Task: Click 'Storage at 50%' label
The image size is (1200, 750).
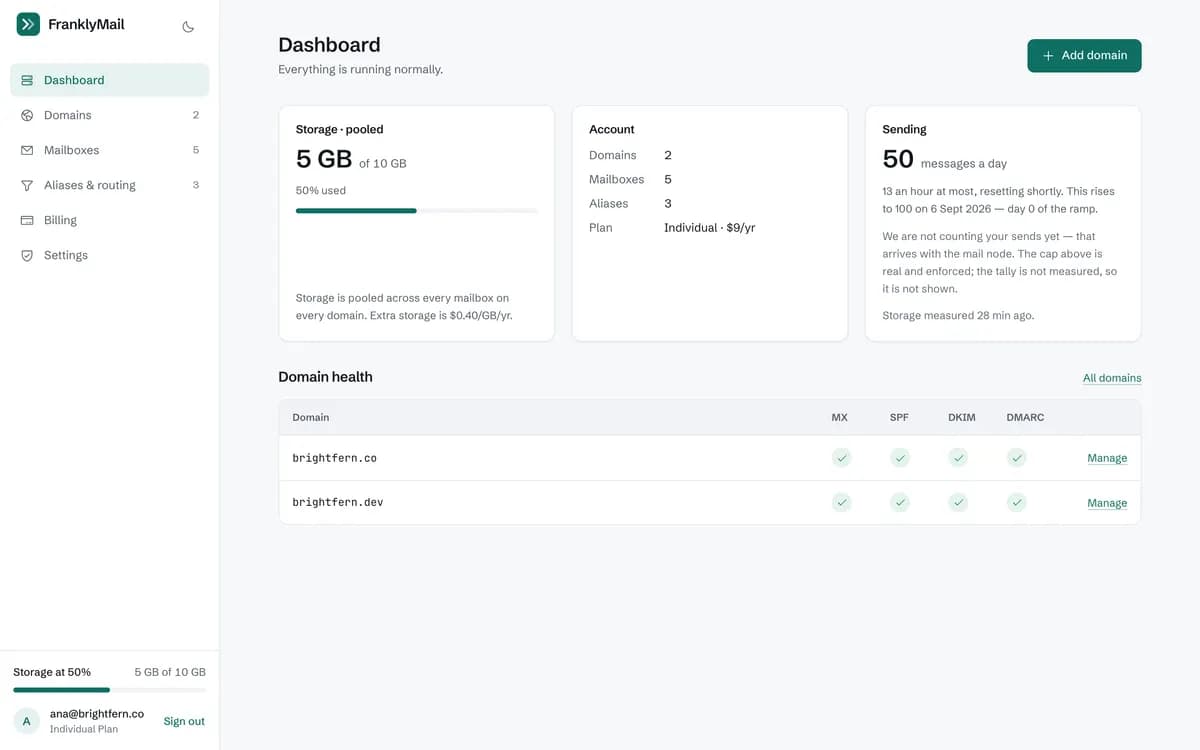Action: (52, 672)
